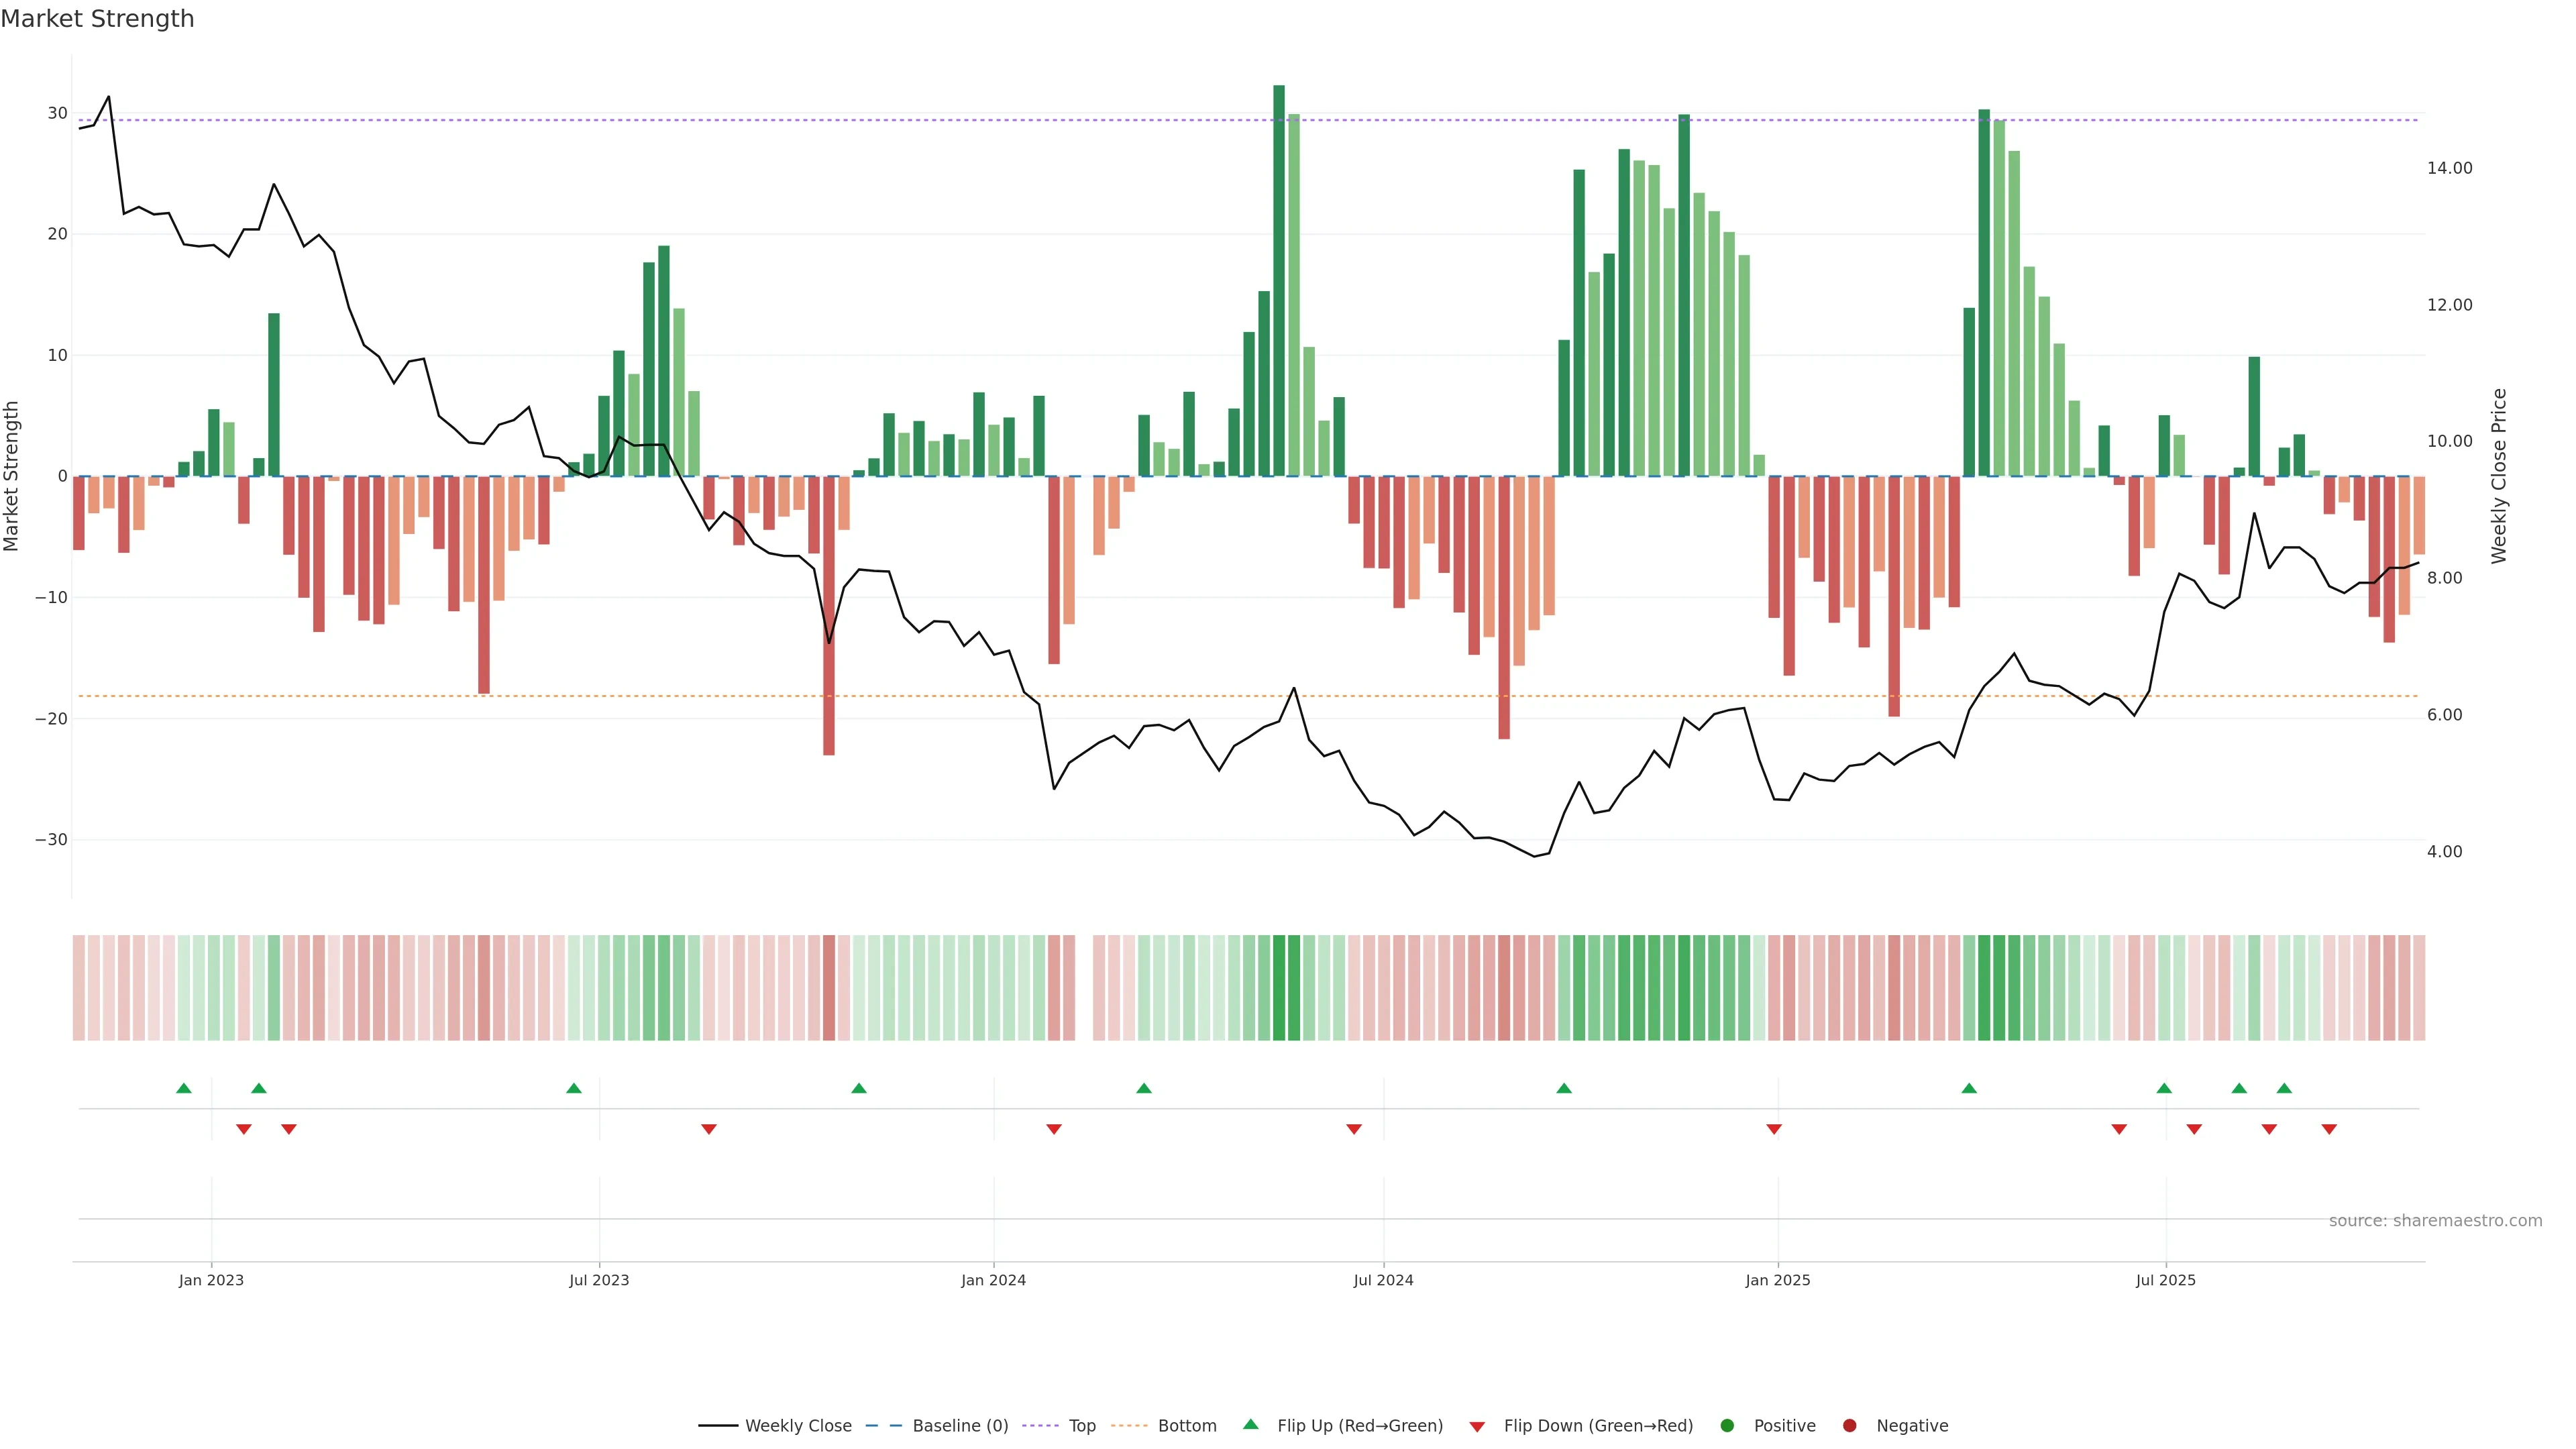Image resolution: width=2576 pixels, height=1449 pixels.
Task: Click the green Positive legend dot
Action: point(1727,1425)
